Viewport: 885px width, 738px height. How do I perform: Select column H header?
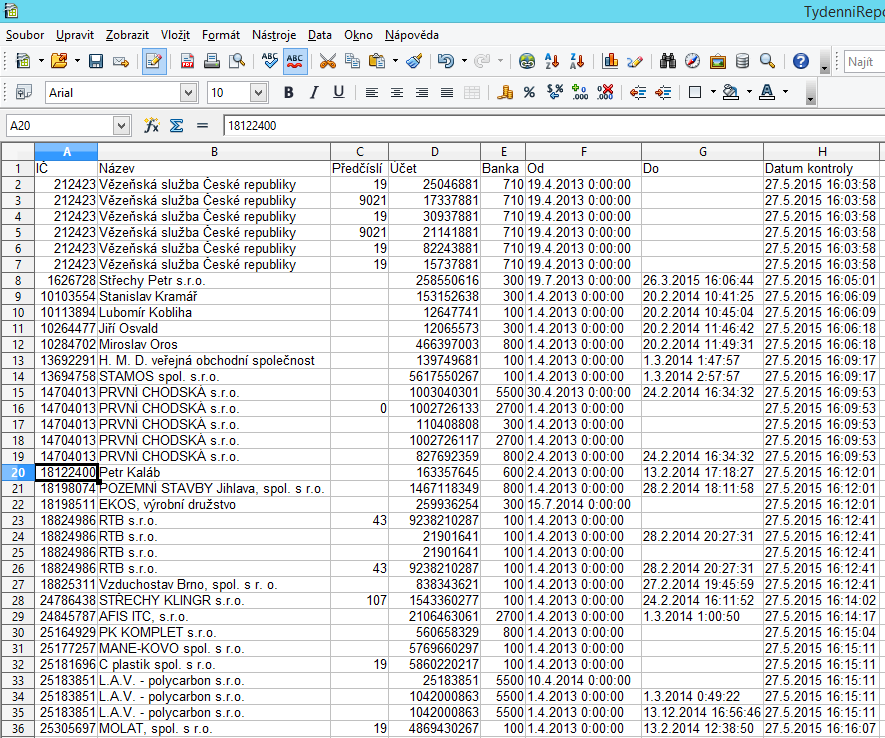click(x=822, y=152)
